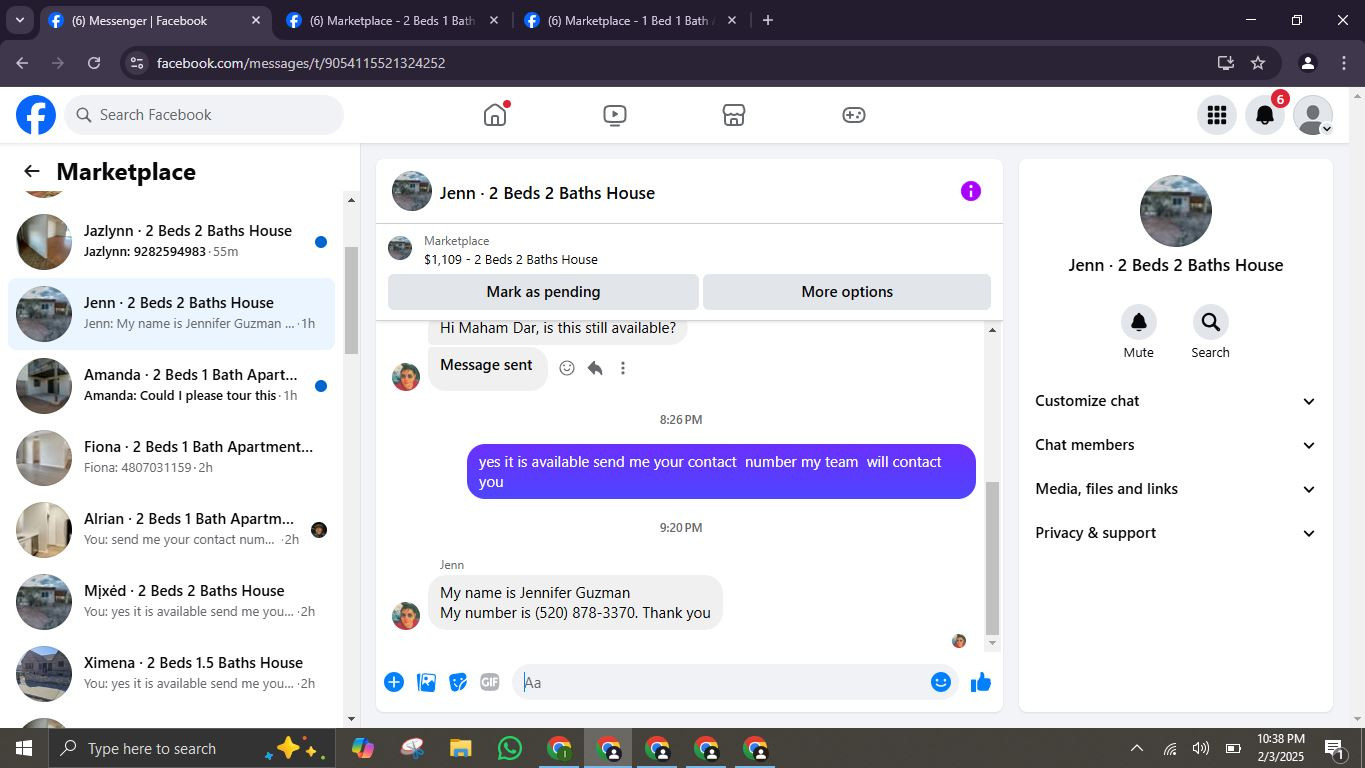Click the Windows taskbar search box

[x=190, y=748]
